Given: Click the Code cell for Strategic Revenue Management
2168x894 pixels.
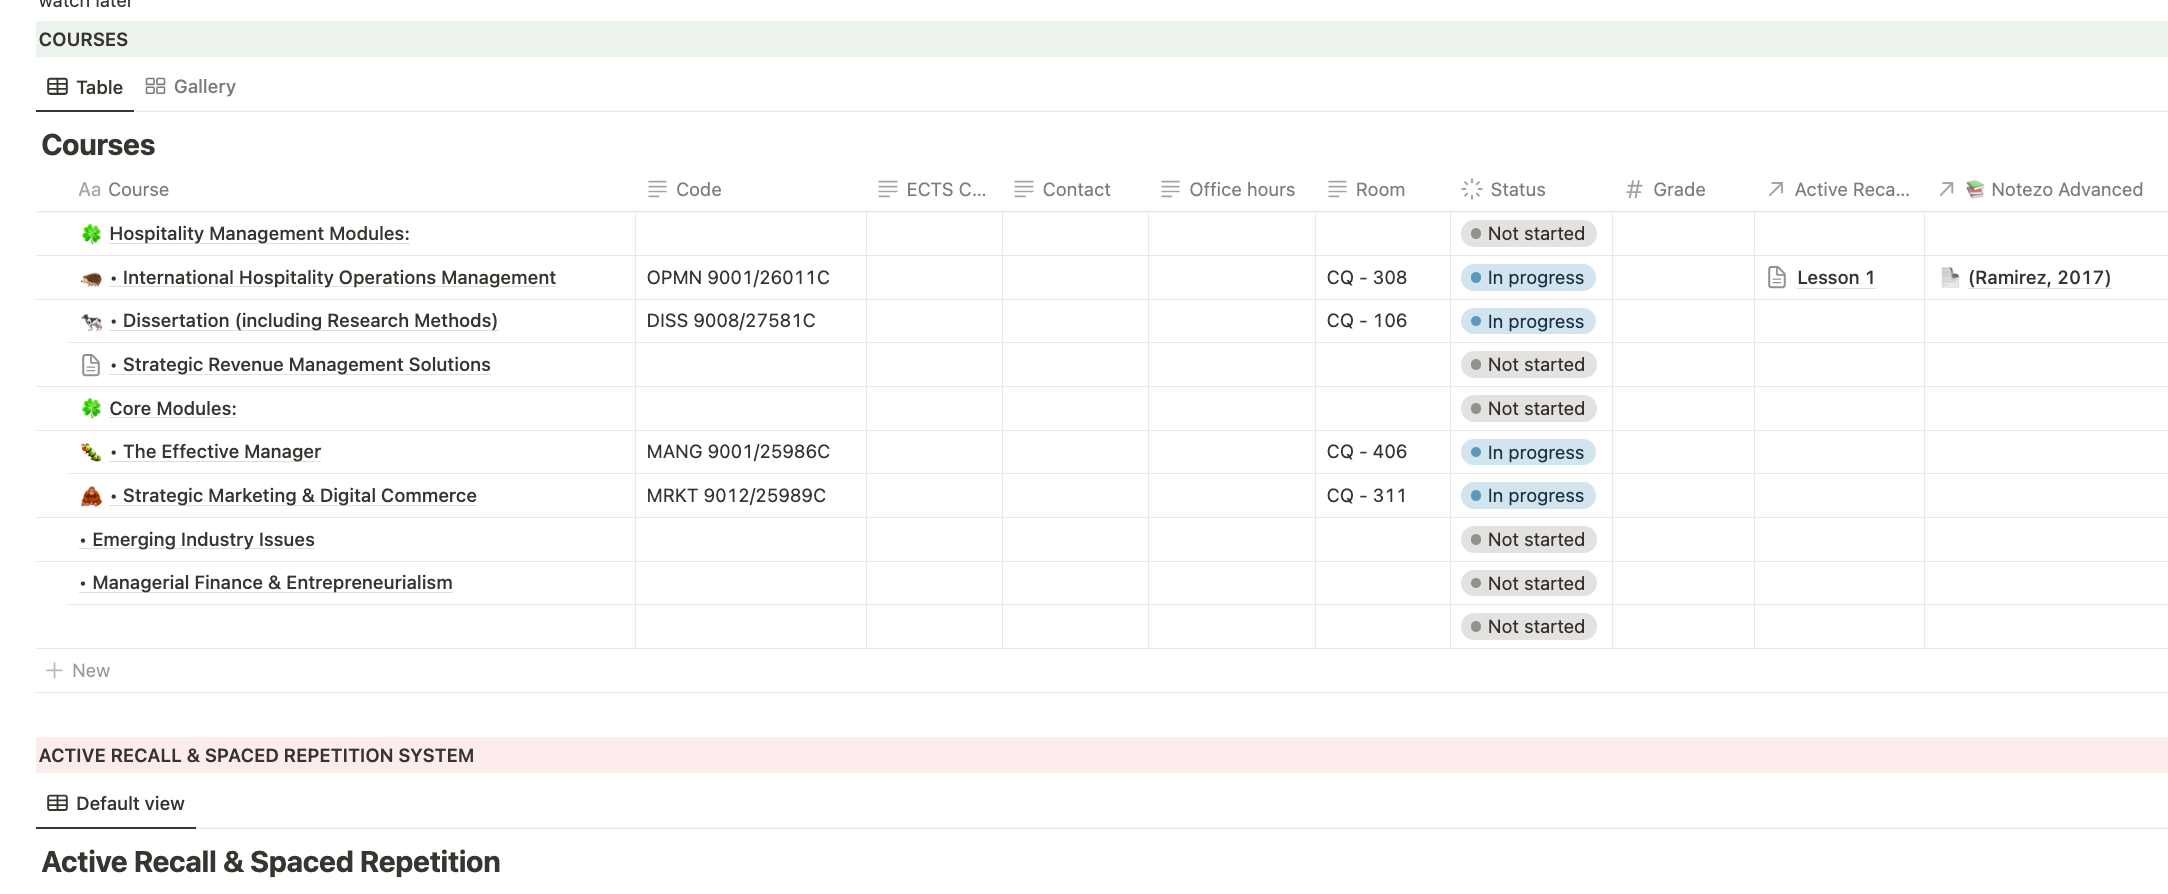Looking at the screenshot, I should pyautogui.click(x=750, y=365).
